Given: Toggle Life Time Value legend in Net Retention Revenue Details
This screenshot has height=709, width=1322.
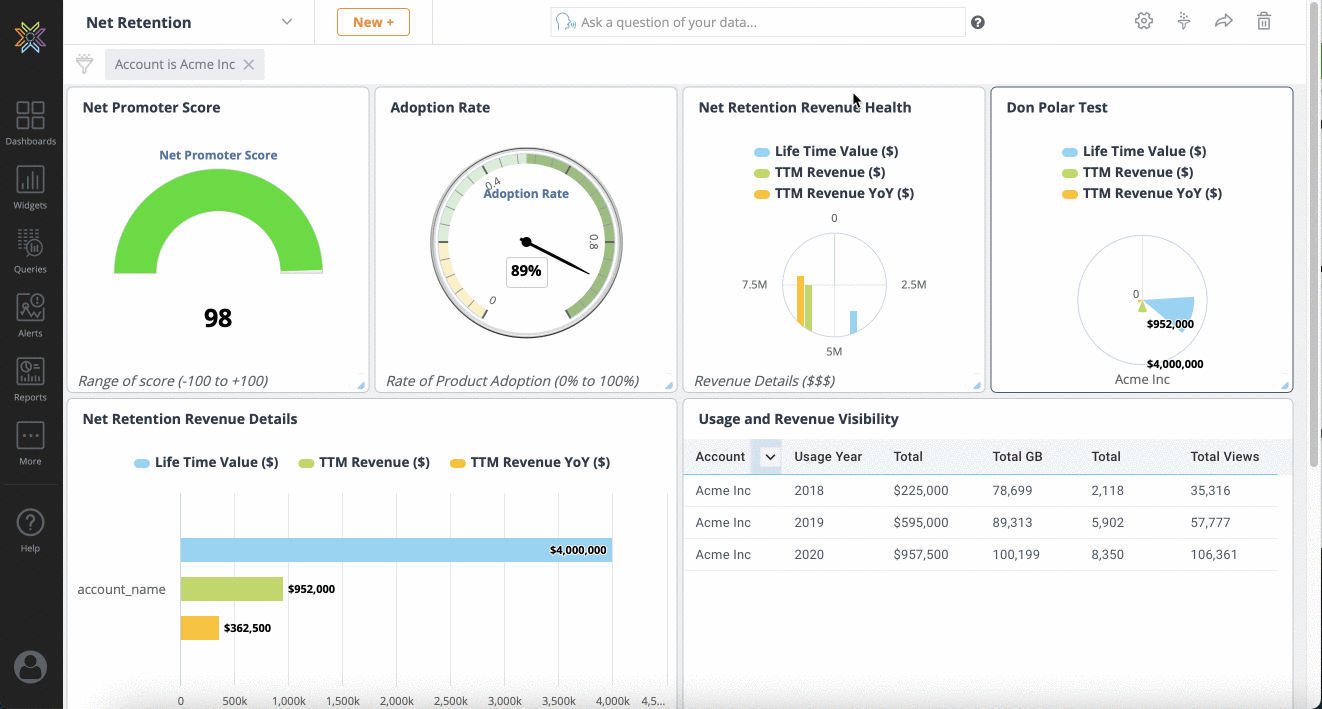Looking at the screenshot, I should (206, 462).
